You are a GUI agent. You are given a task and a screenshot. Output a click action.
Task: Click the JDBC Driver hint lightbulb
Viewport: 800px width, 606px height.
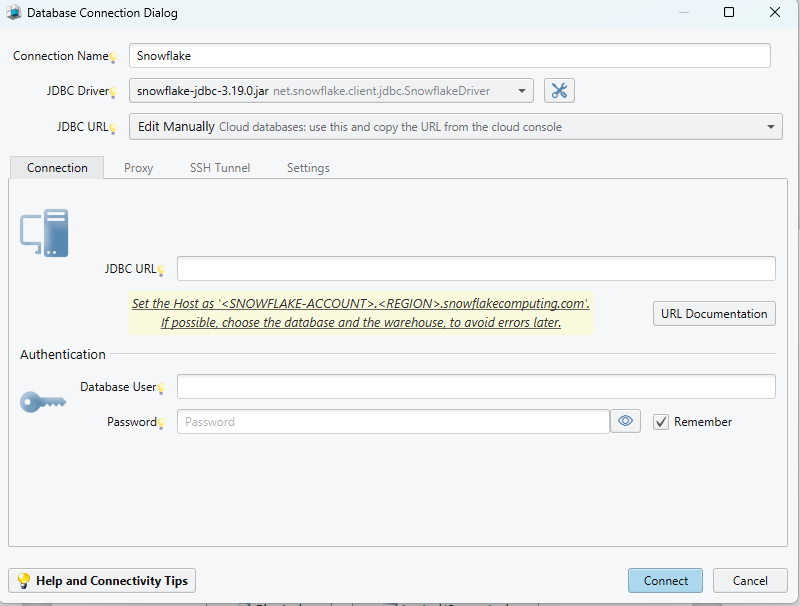[113, 92]
